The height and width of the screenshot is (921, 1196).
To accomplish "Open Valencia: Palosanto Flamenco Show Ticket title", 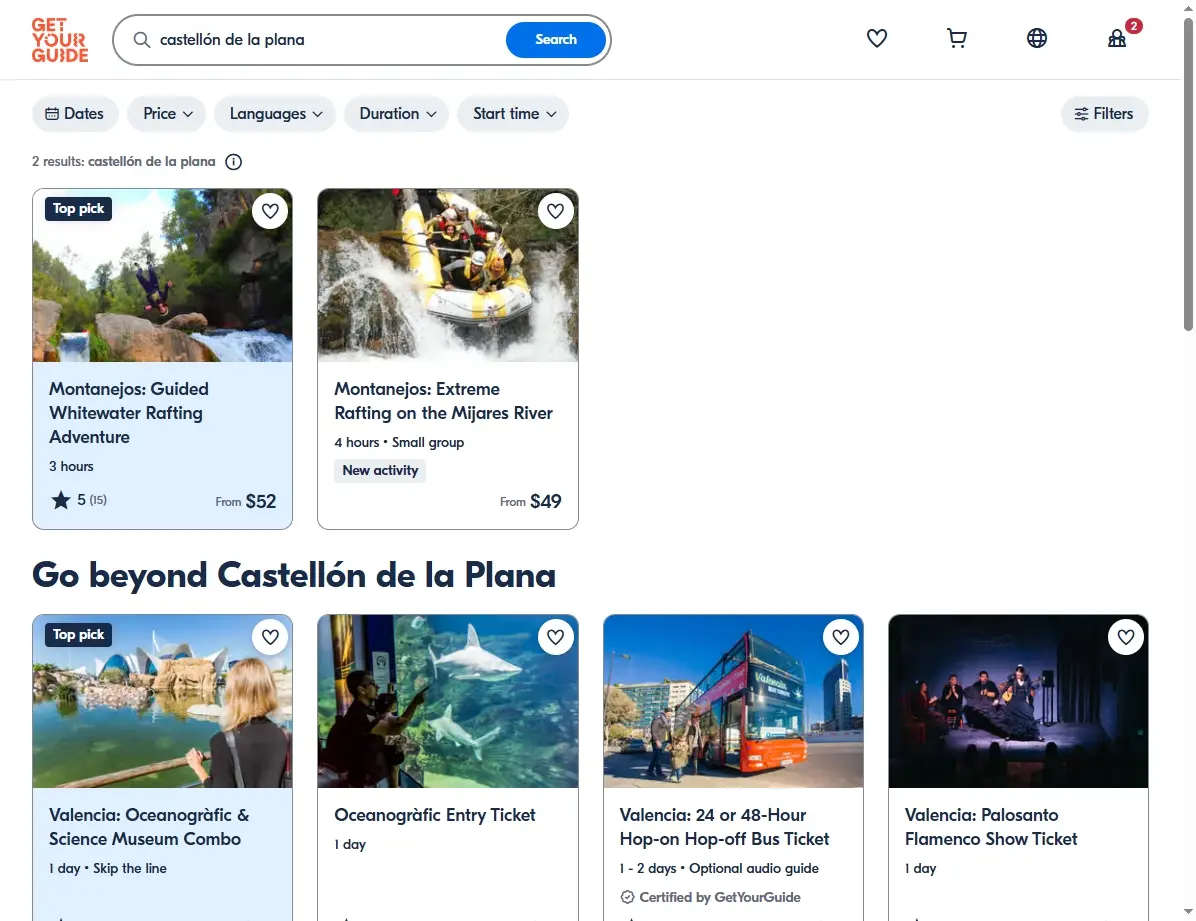I will pyautogui.click(x=991, y=826).
